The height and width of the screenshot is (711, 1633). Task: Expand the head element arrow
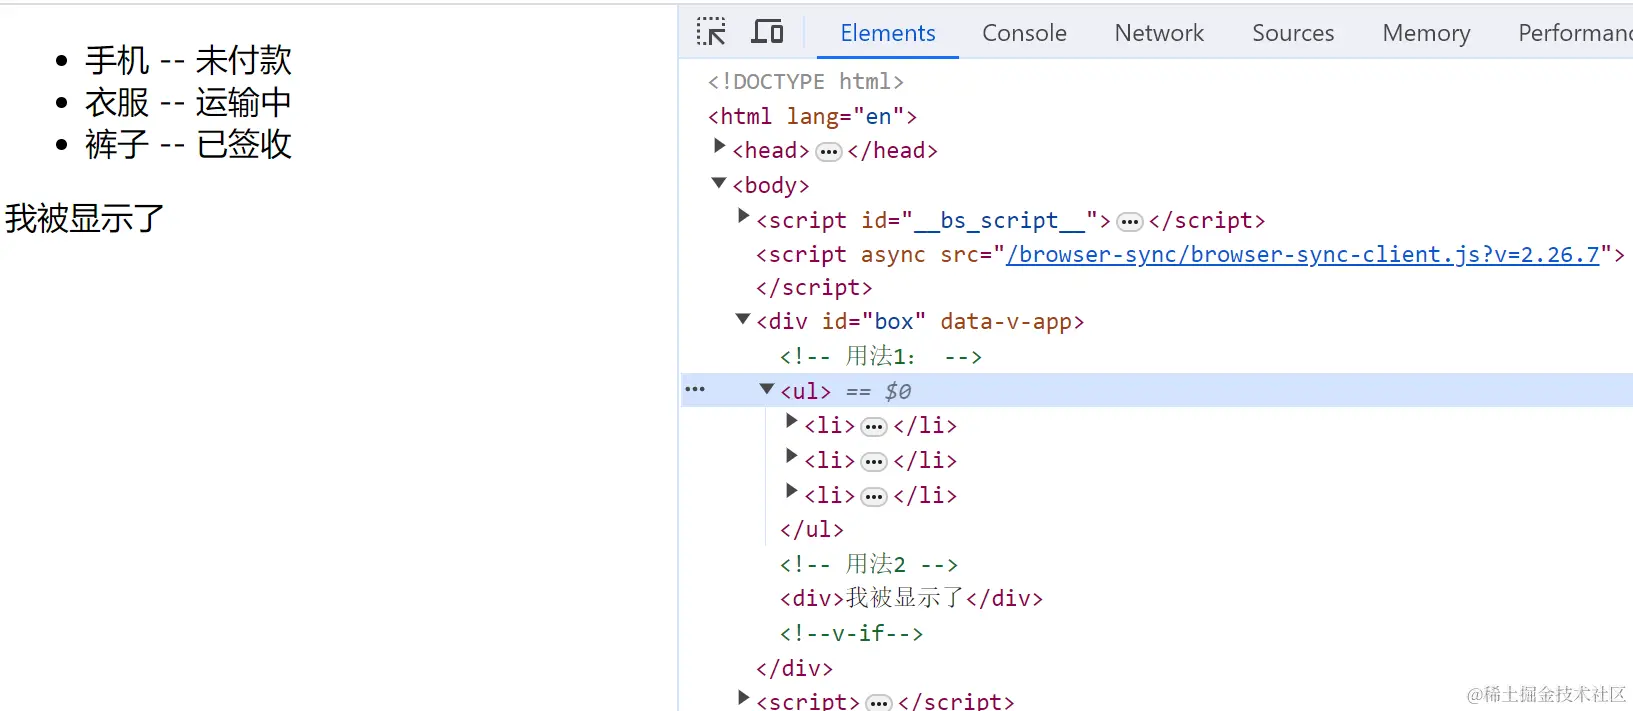click(719, 146)
